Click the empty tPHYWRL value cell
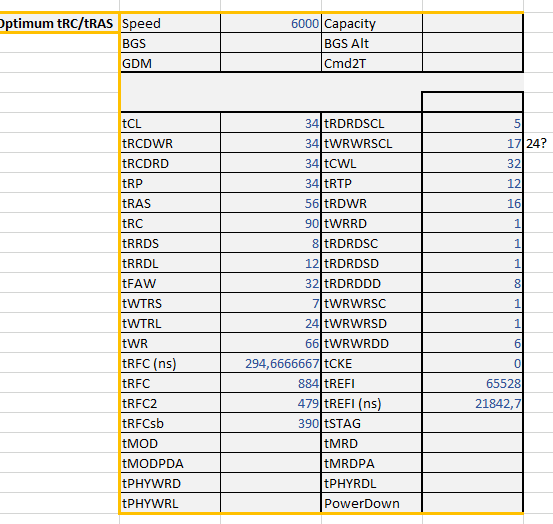Screen dimensions: 553x524 (271, 503)
